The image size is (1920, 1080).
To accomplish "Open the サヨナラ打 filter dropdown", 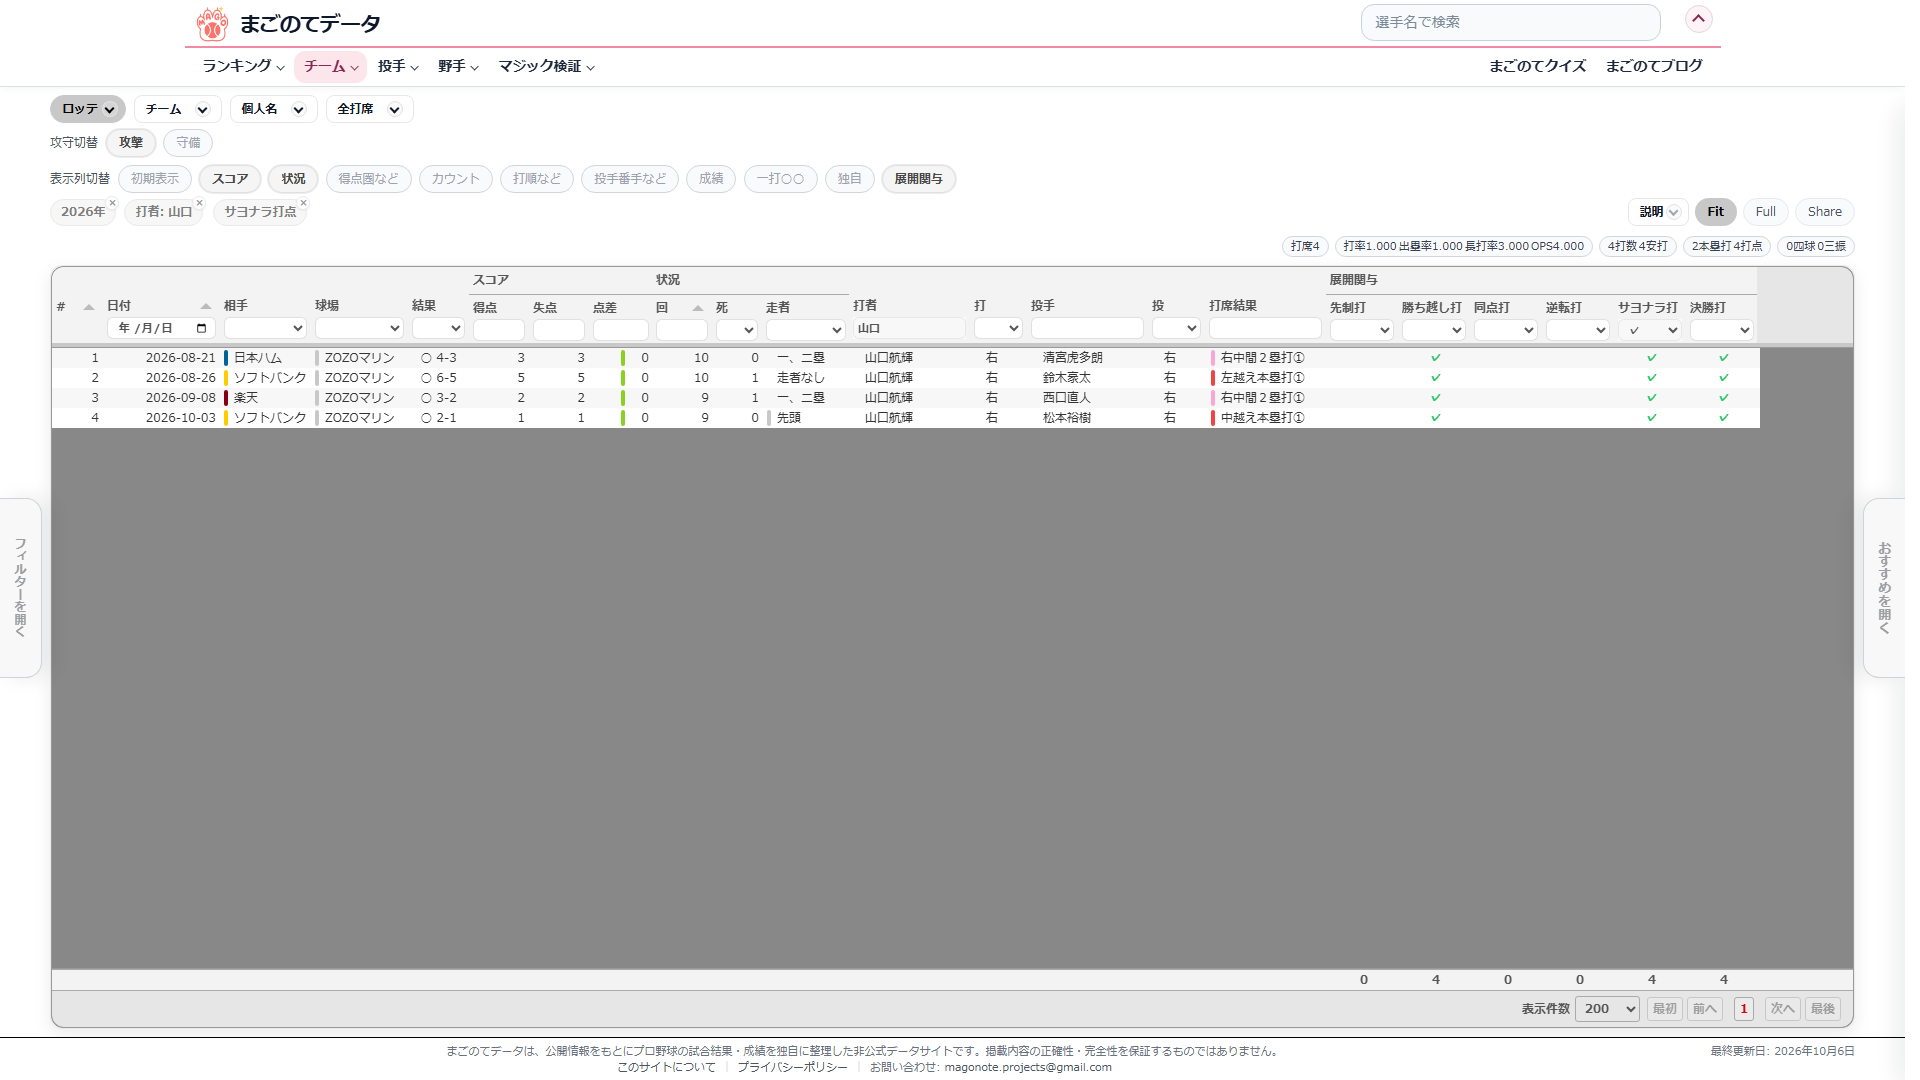I will click(x=1648, y=330).
